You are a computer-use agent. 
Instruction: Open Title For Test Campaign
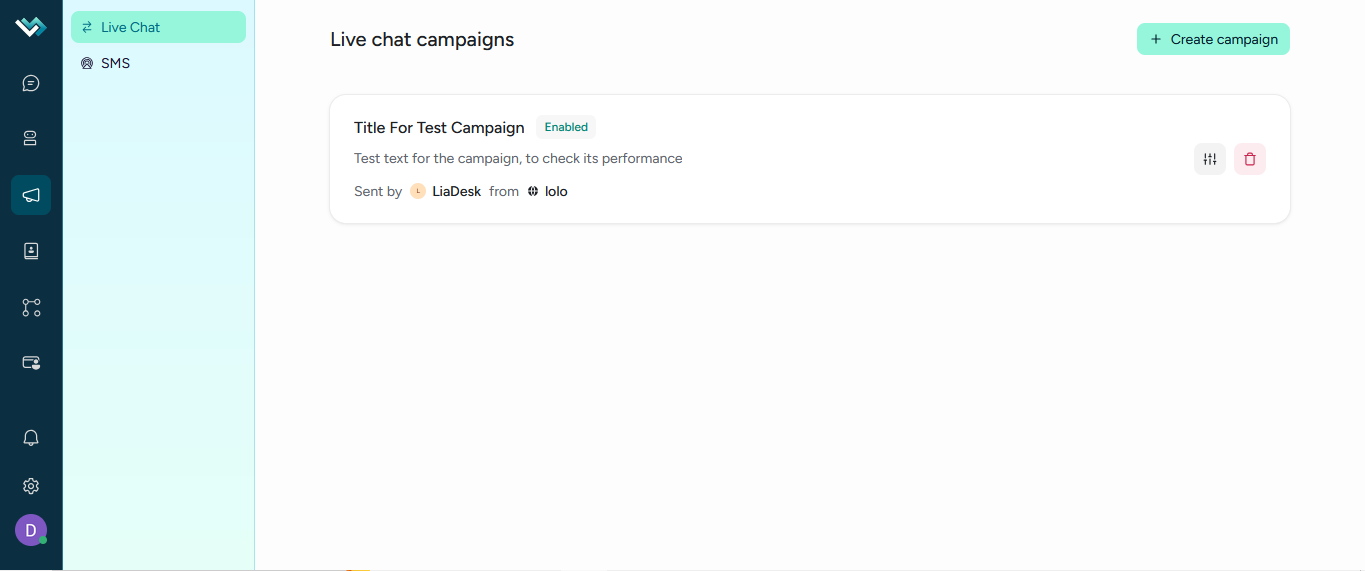click(439, 127)
